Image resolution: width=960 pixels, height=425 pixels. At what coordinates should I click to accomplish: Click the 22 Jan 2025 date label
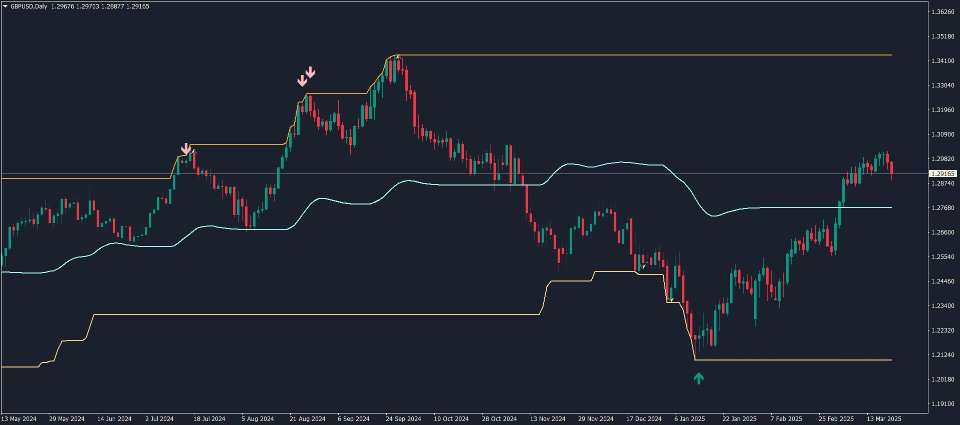(741, 419)
